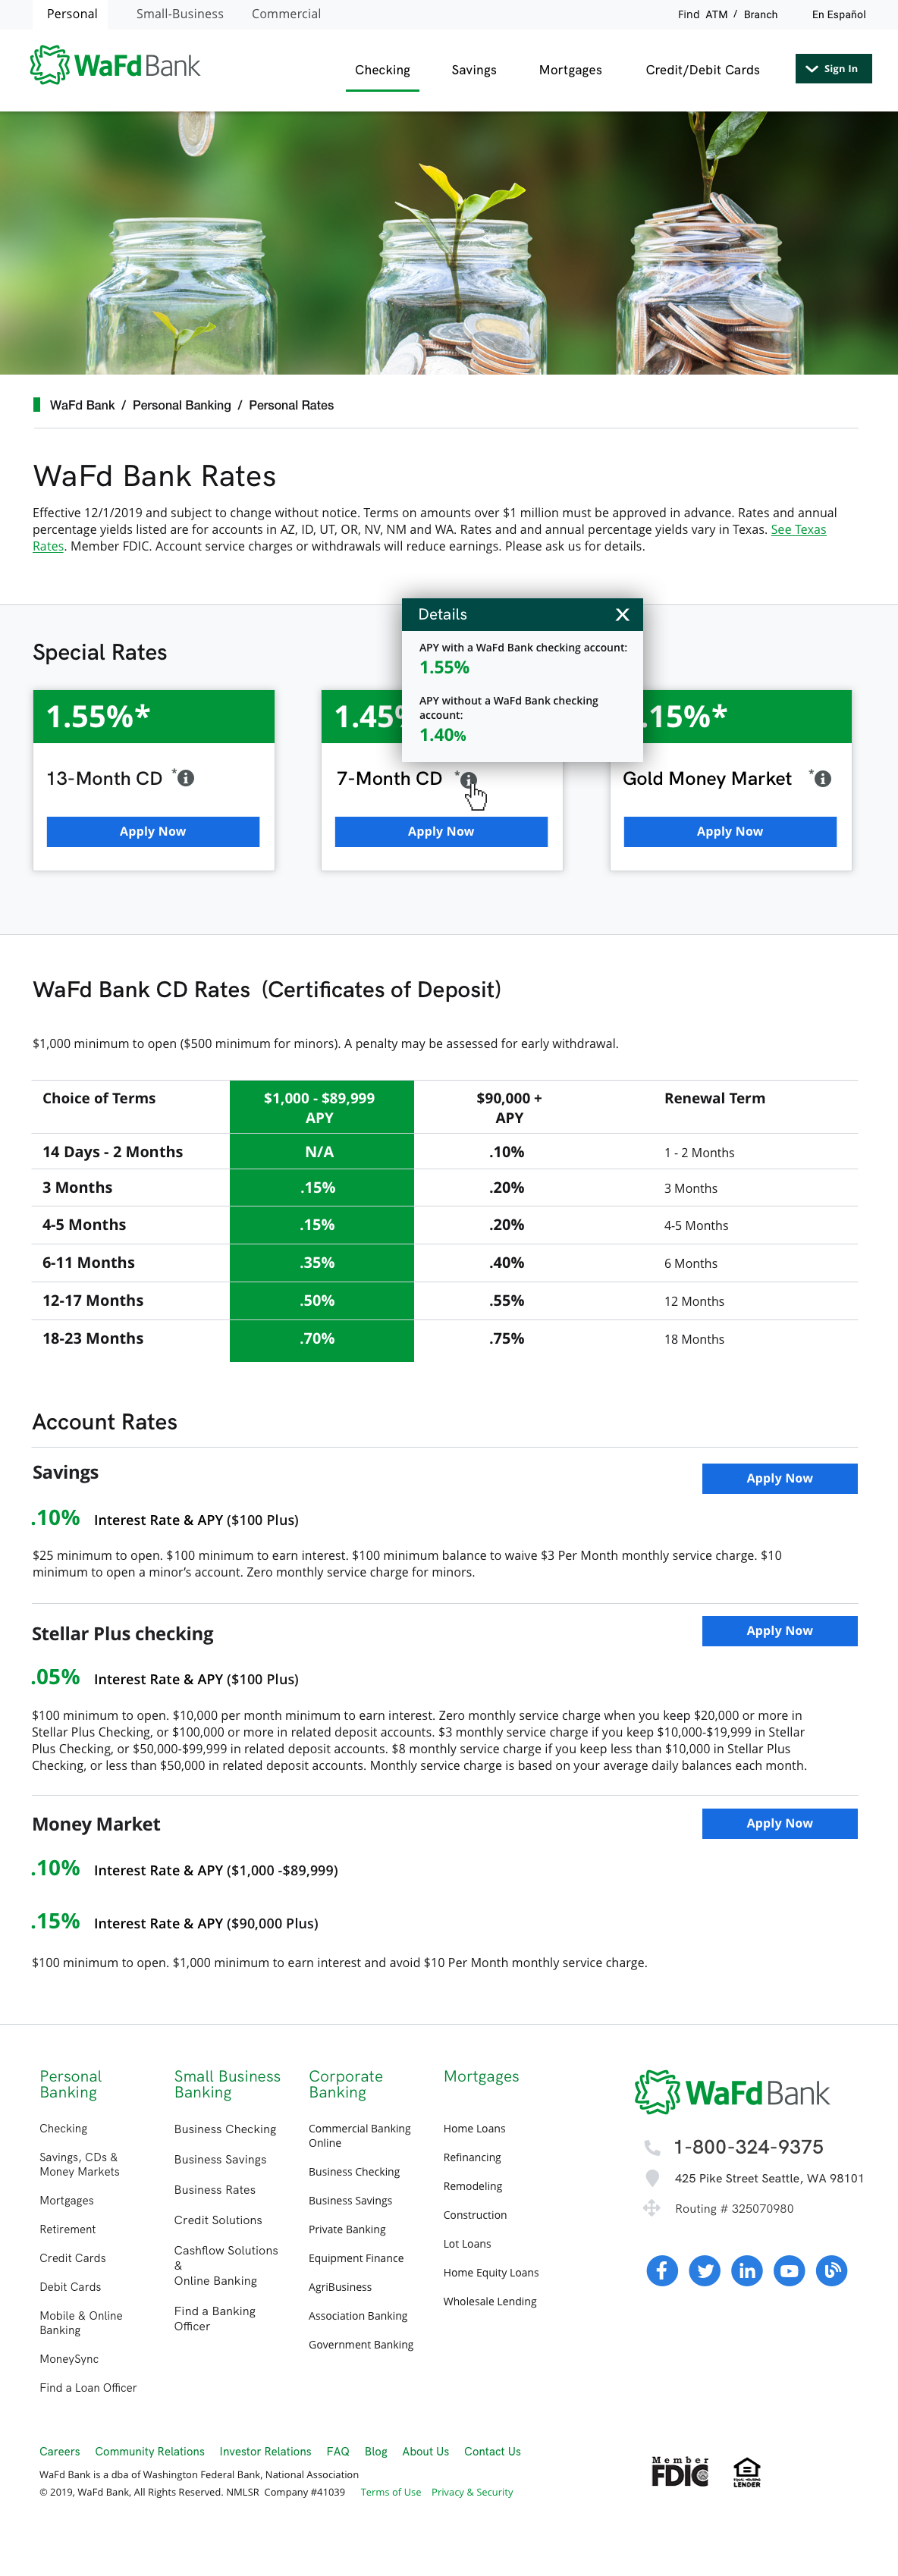Click the Member FDIC logo
The width and height of the screenshot is (898, 2576).
point(680,2471)
